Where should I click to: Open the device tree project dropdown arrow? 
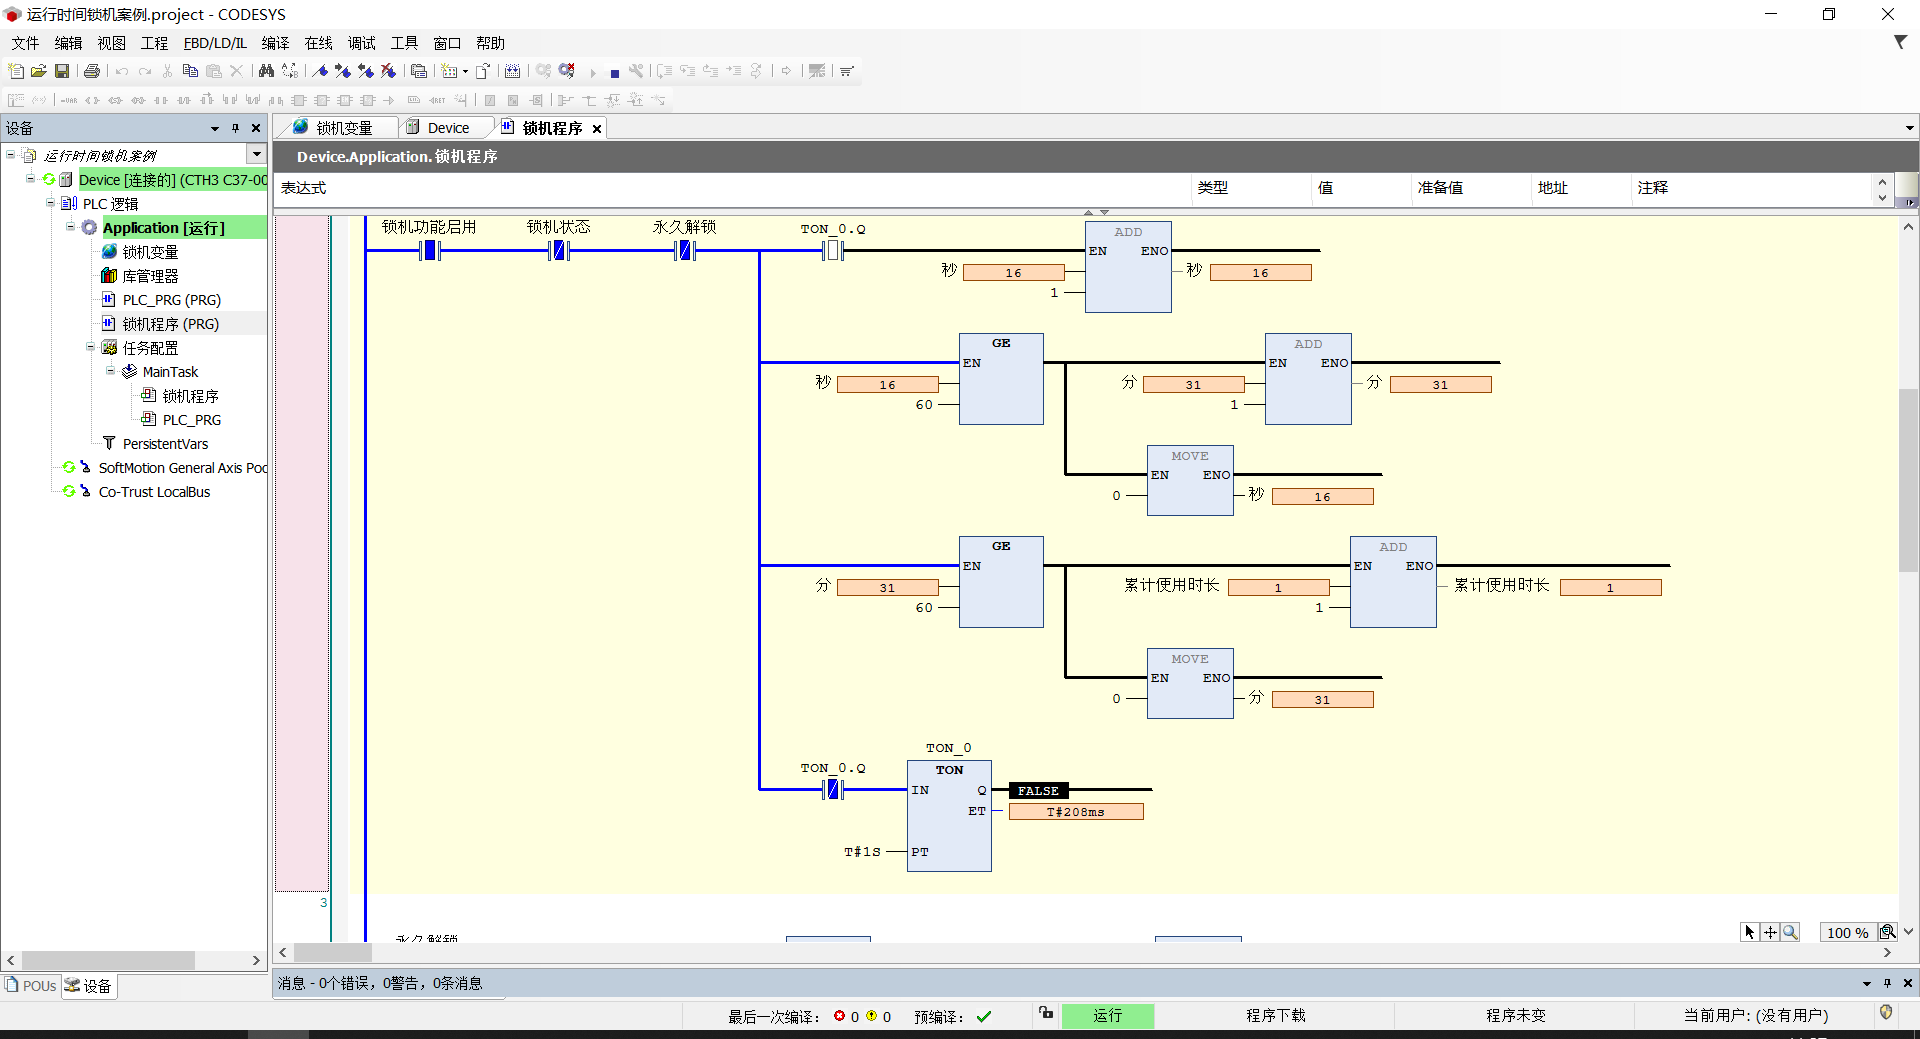257,155
